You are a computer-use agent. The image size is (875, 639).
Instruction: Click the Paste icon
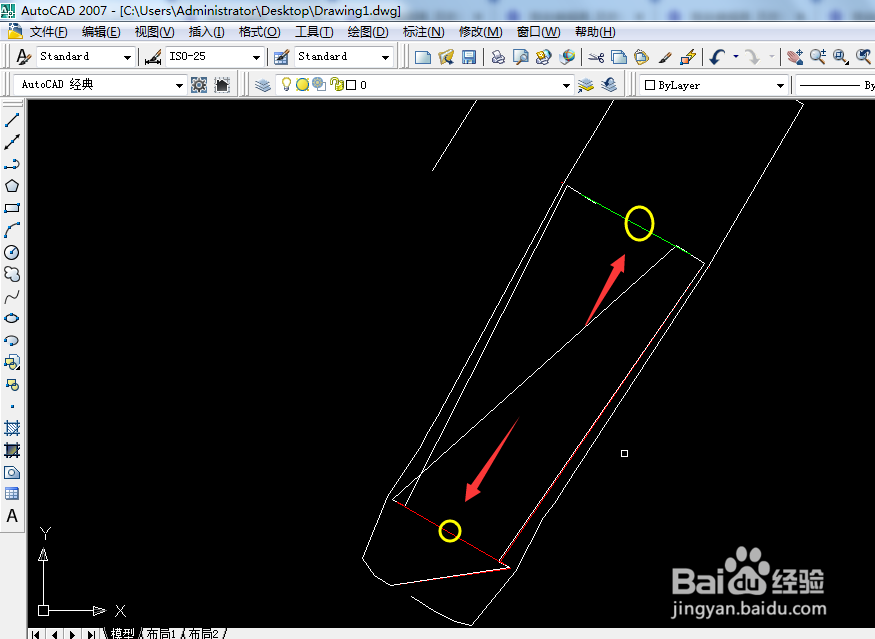[x=642, y=56]
